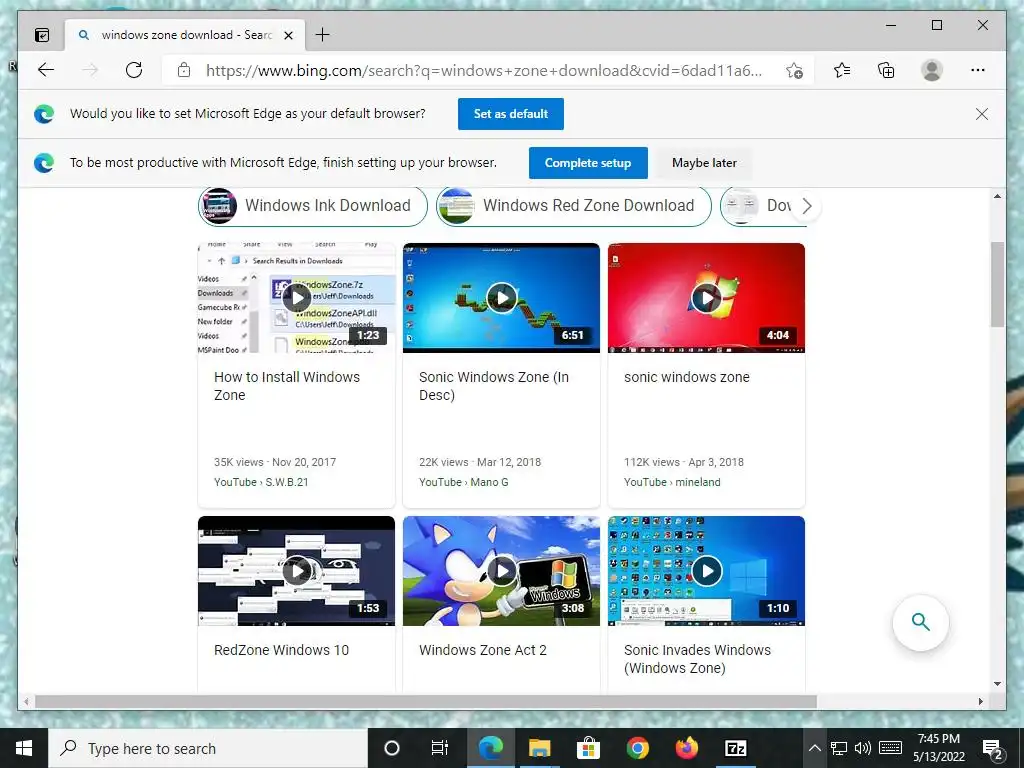Open Edge settings and more menu

pos(978,70)
